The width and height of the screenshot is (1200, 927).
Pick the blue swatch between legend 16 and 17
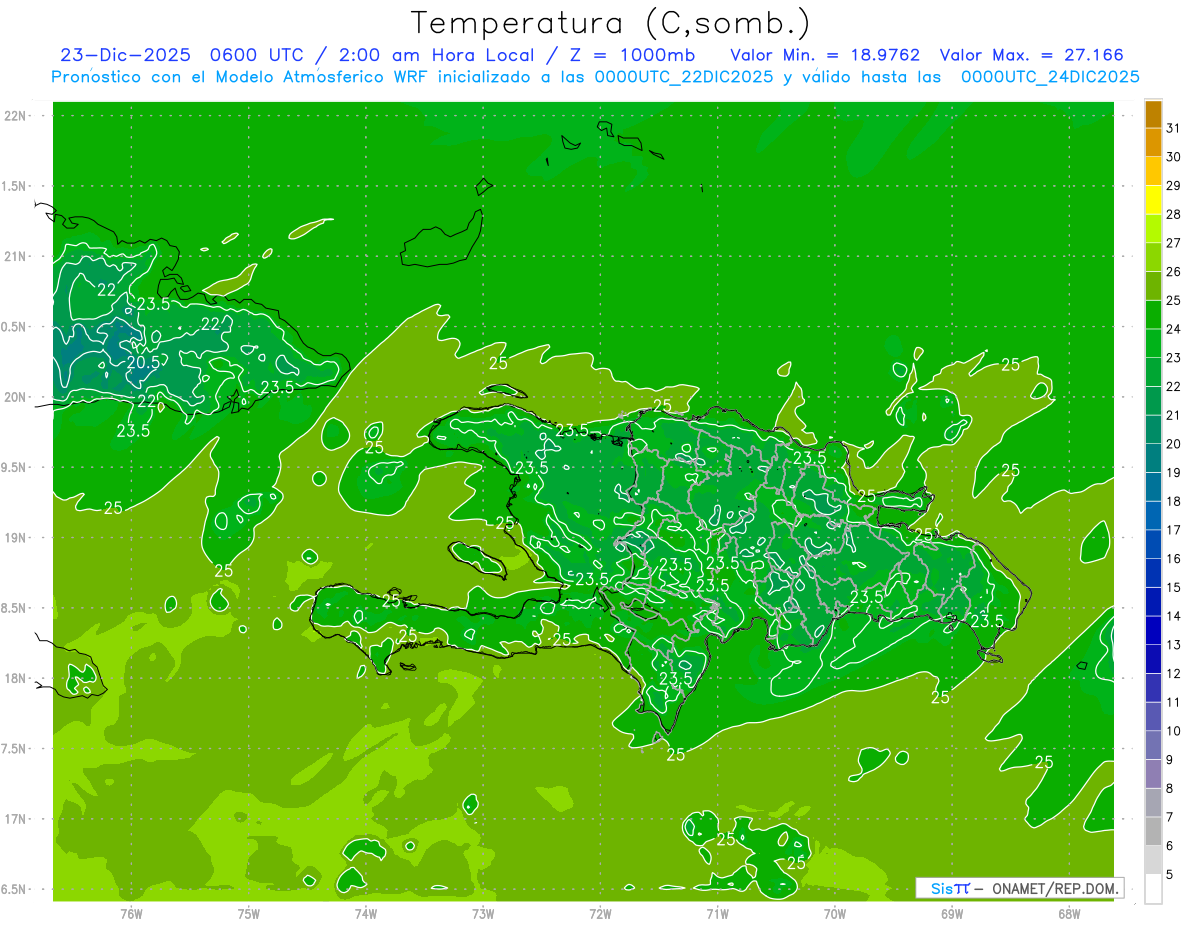pyautogui.click(x=1153, y=544)
